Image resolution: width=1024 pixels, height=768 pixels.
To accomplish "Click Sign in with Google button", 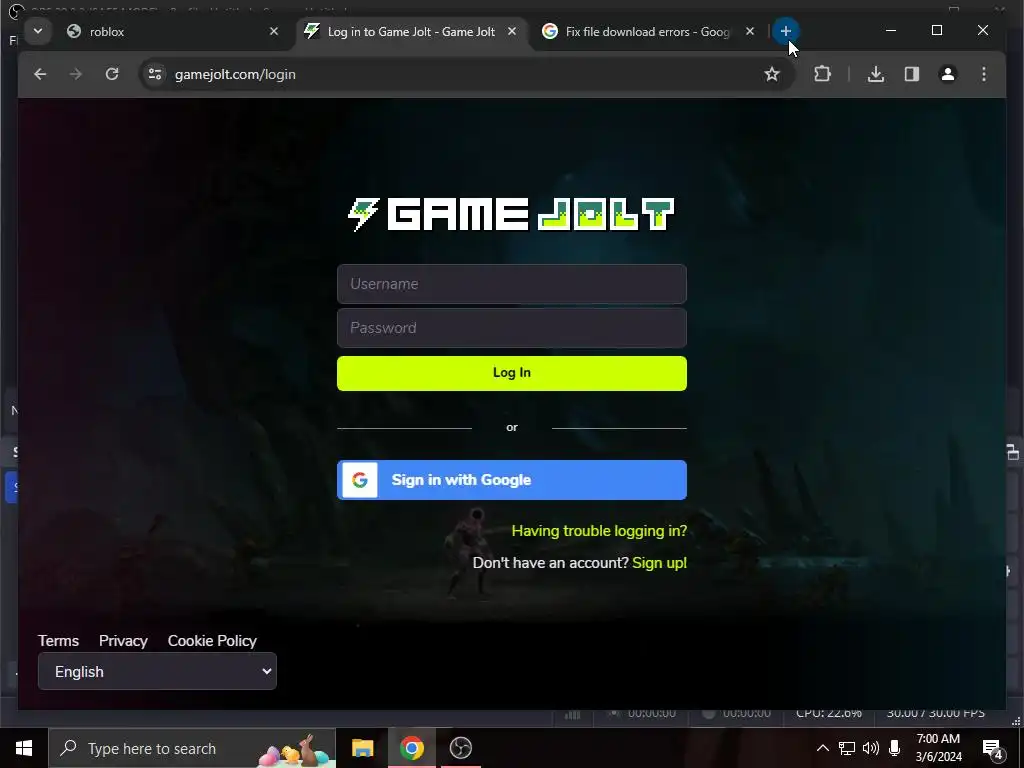I will pyautogui.click(x=511, y=480).
